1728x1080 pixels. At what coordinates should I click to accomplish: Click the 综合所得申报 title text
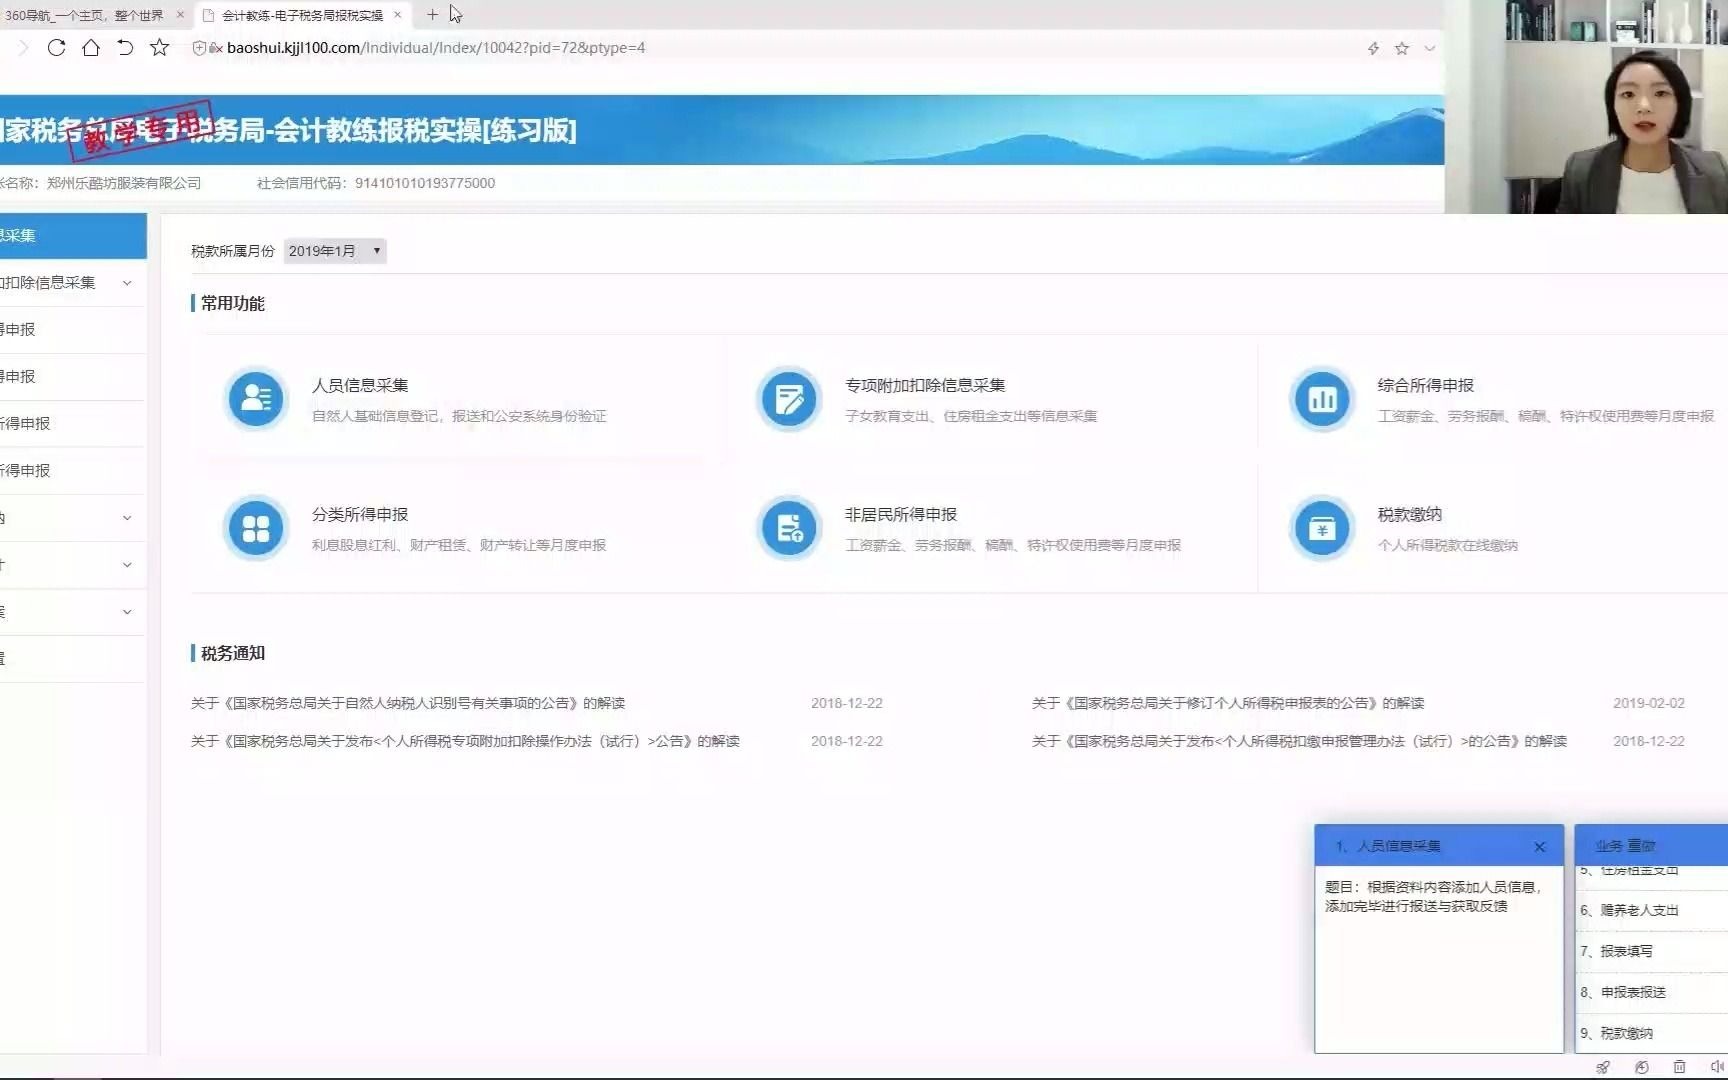[1425, 386]
